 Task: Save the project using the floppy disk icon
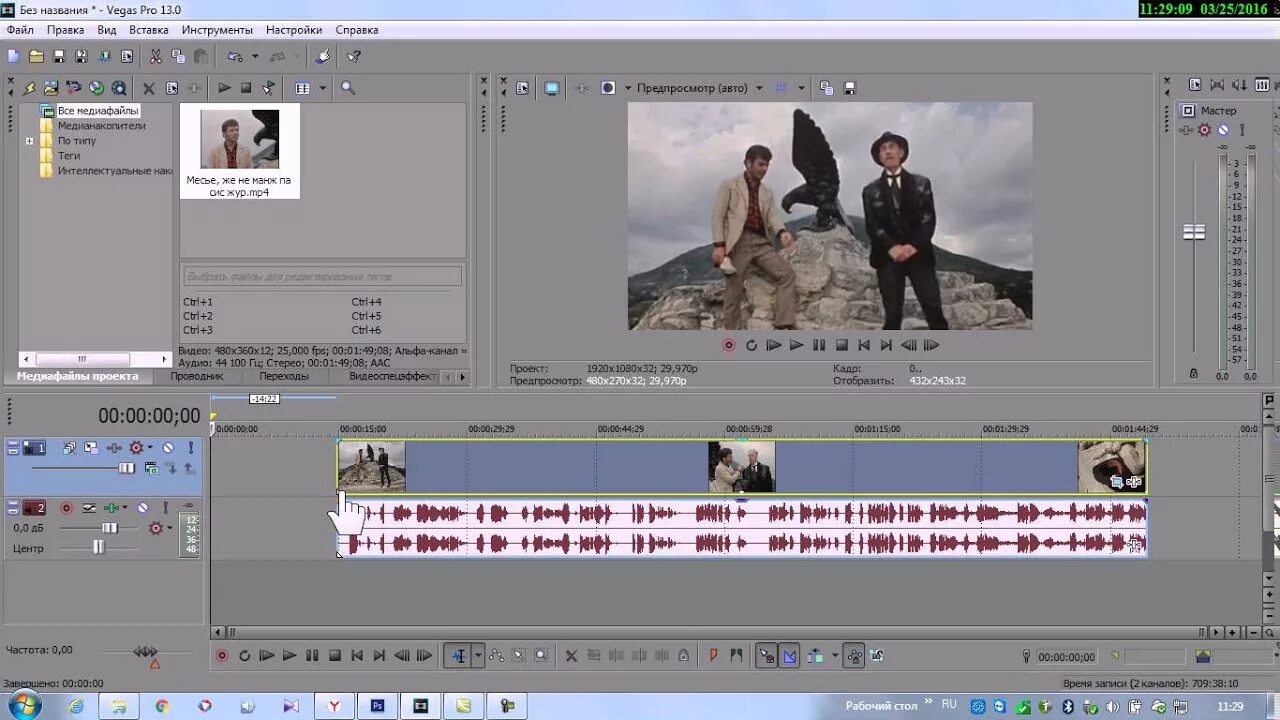(58, 57)
